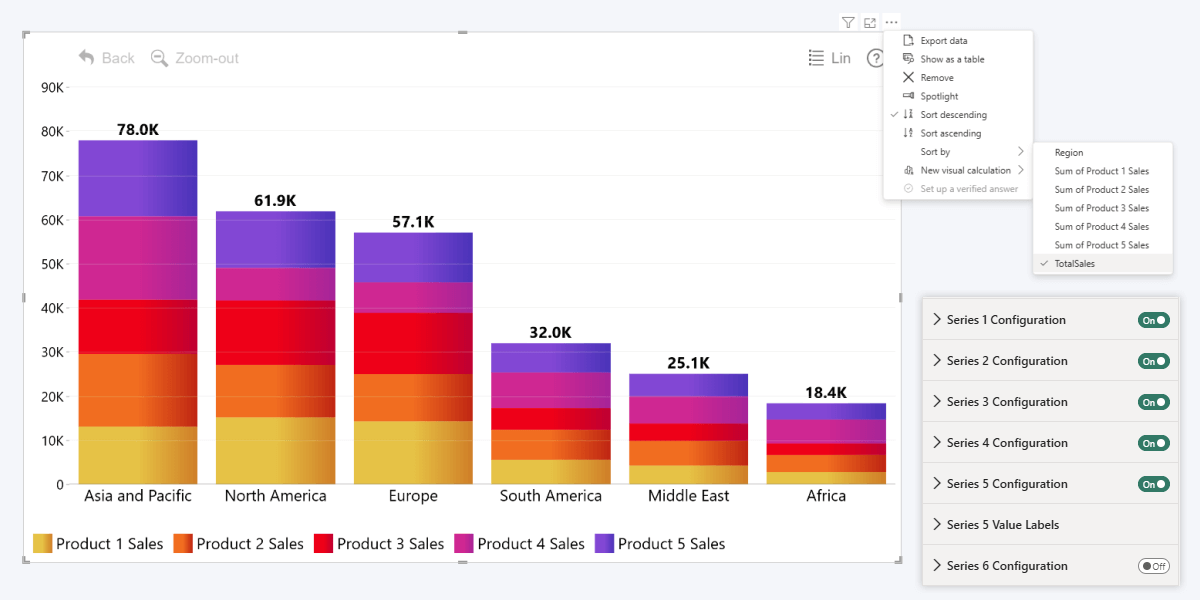
Task: Click Spotlight in the context menu
Action: 939,96
